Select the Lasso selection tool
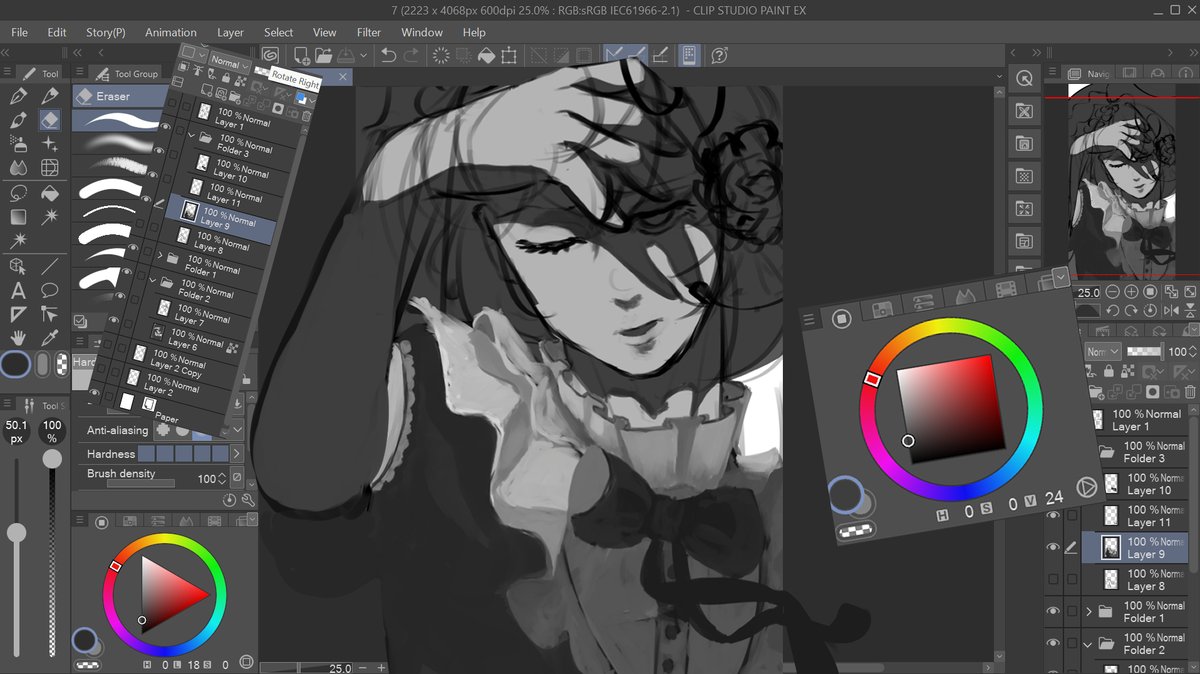1200x674 pixels. 18,193
